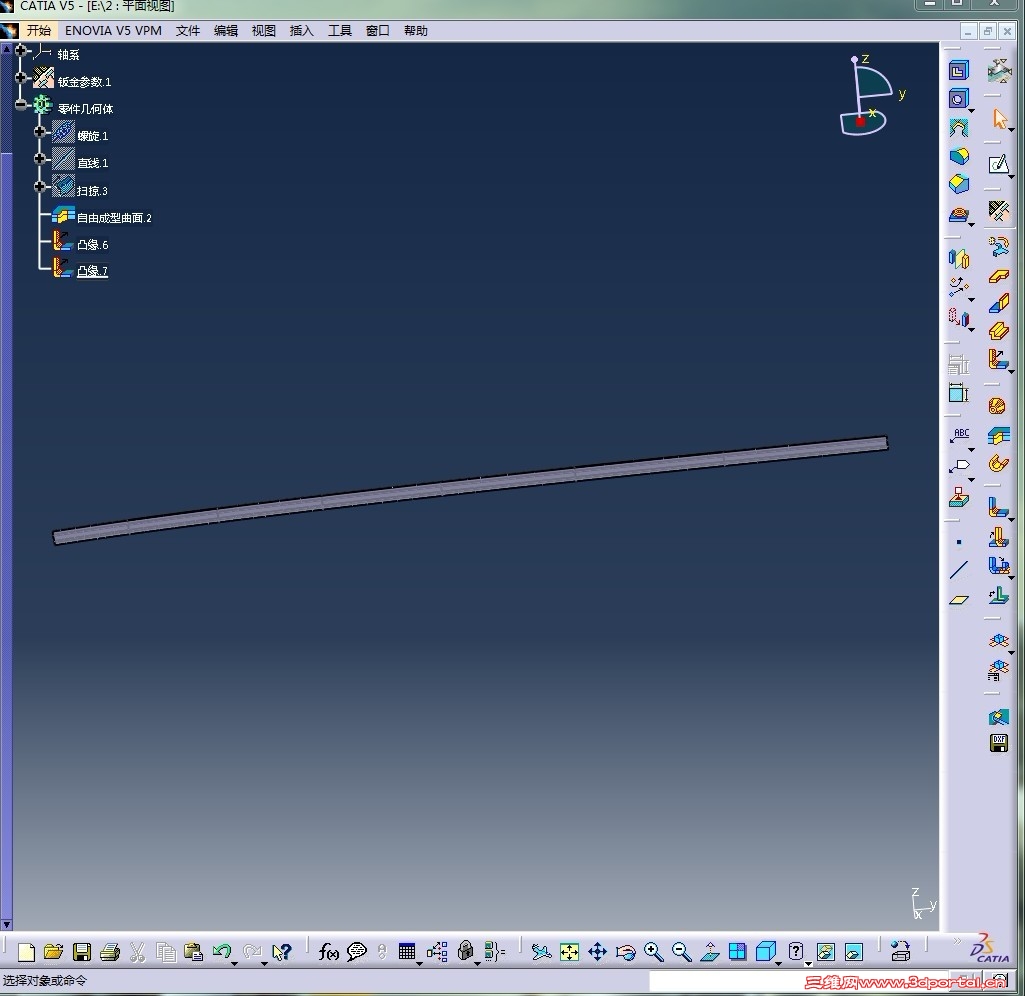Viewport: 1025px width, 996px height.
Task: Open the view mode dropdown beside isometric cube
Action: (778, 964)
